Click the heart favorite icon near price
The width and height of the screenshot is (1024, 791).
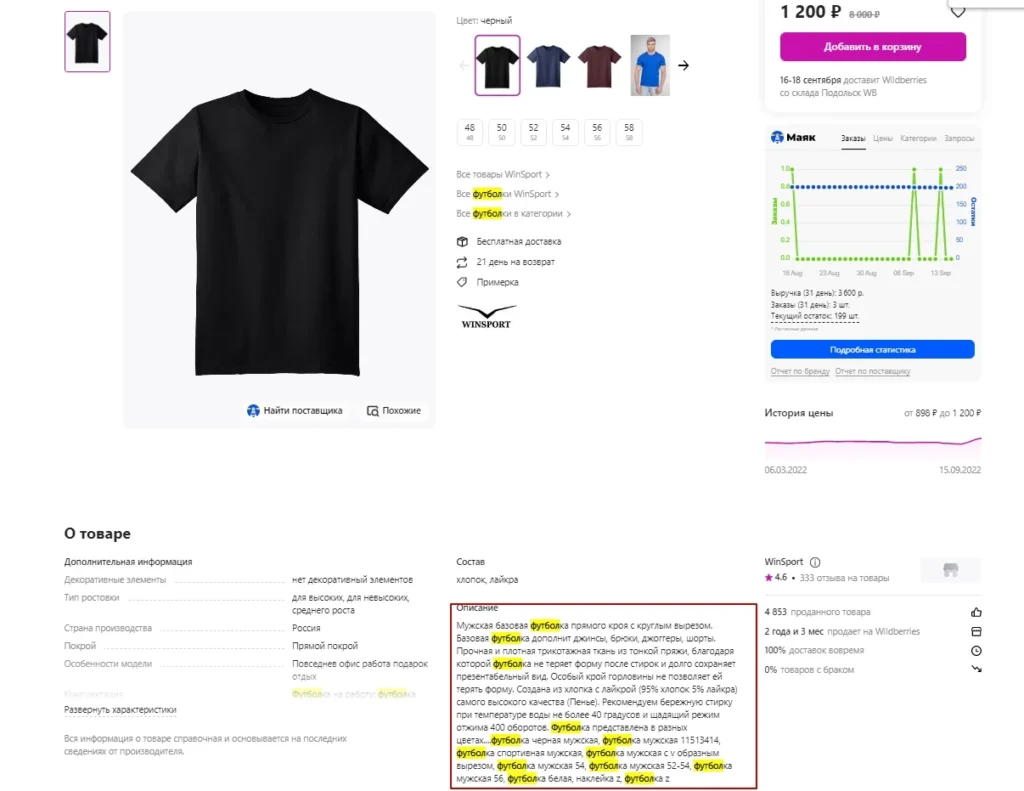(x=957, y=12)
